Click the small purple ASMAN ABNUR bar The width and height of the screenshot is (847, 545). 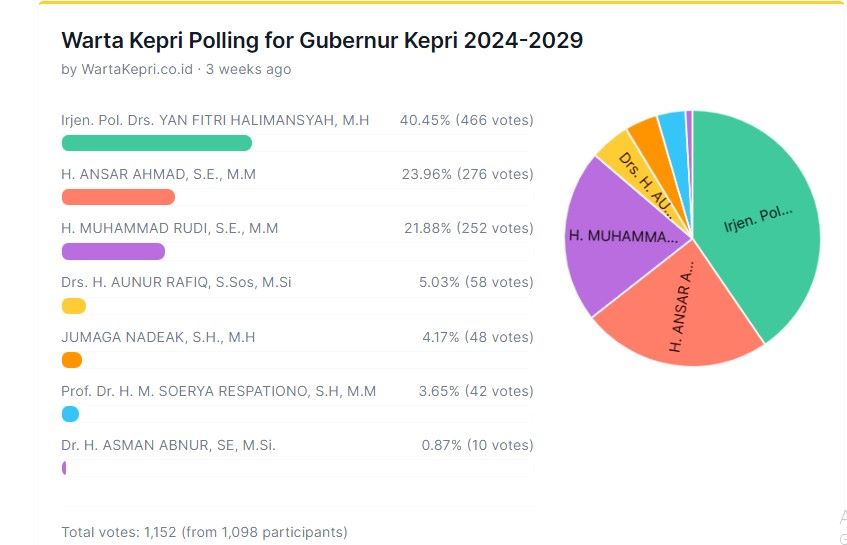click(64, 468)
